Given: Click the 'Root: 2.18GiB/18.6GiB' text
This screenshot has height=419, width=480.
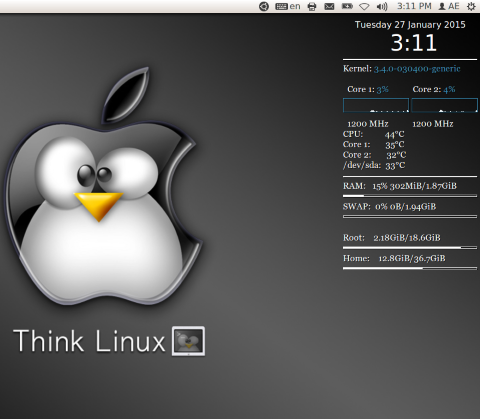Looking at the screenshot, I should pos(392,238).
